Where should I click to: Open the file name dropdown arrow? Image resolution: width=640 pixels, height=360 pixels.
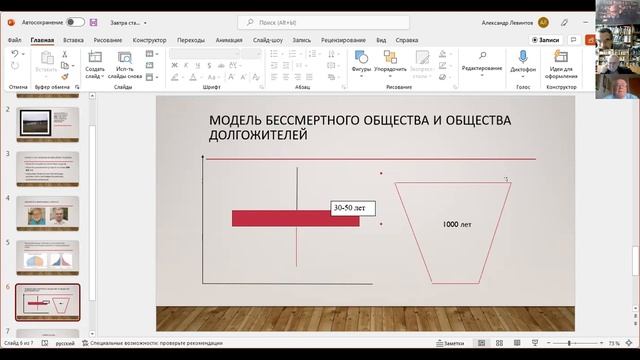click(x=145, y=23)
